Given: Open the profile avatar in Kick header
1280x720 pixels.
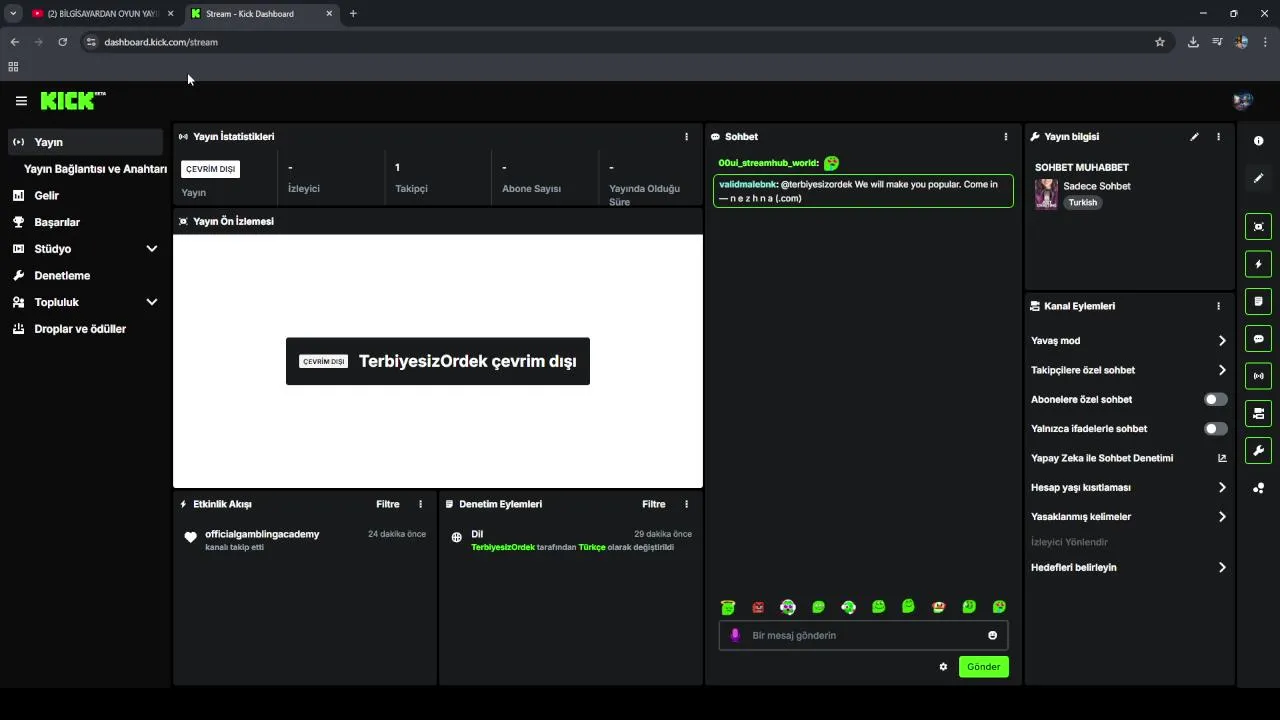Looking at the screenshot, I should (x=1243, y=101).
